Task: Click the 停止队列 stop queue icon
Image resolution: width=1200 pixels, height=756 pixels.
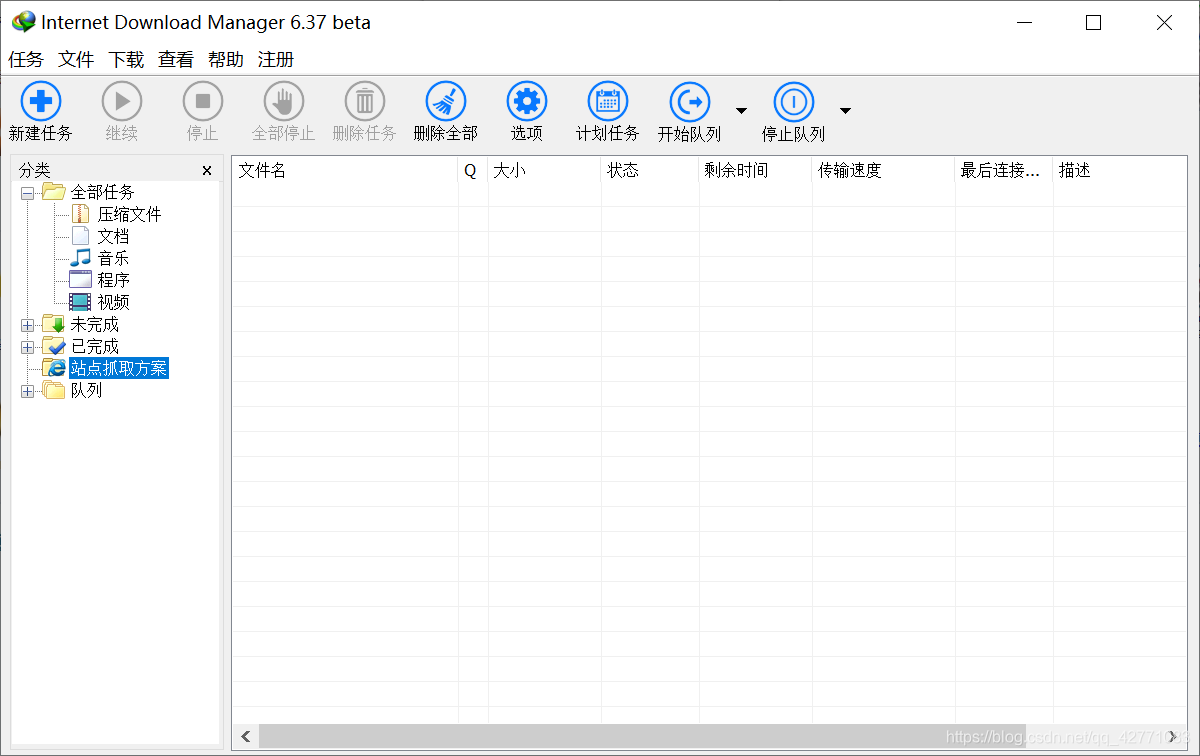Action: [794, 101]
